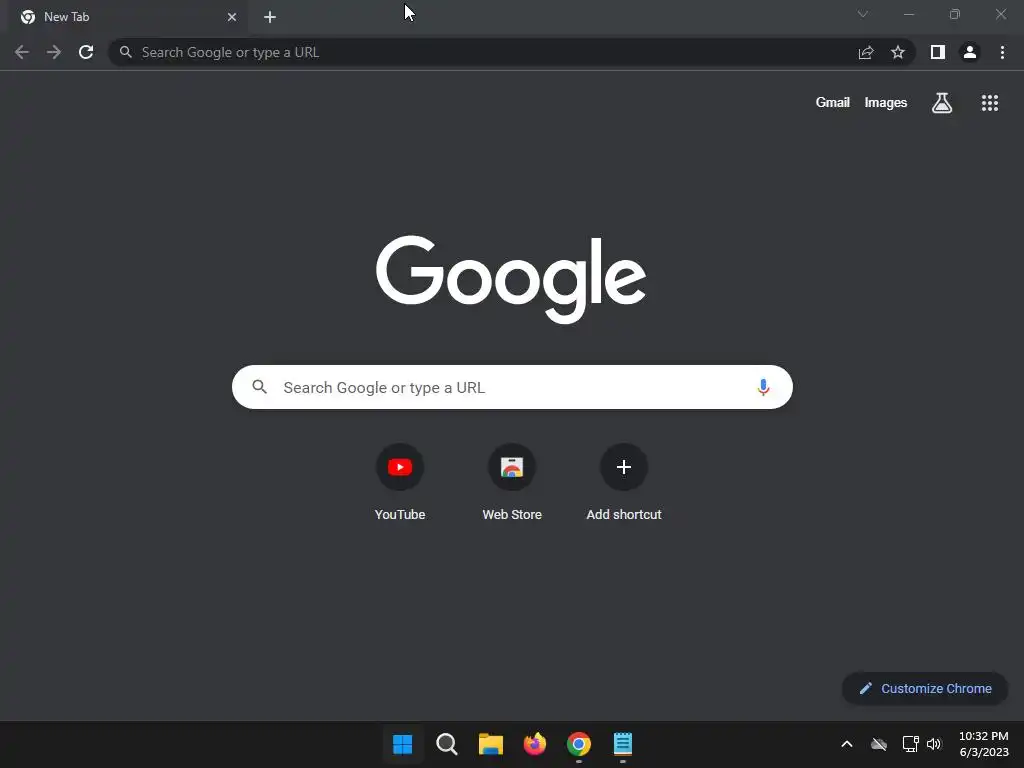This screenshot has width=1024, height=768.
Task: Open volume speaker tray icon
Action: [934, 744]
